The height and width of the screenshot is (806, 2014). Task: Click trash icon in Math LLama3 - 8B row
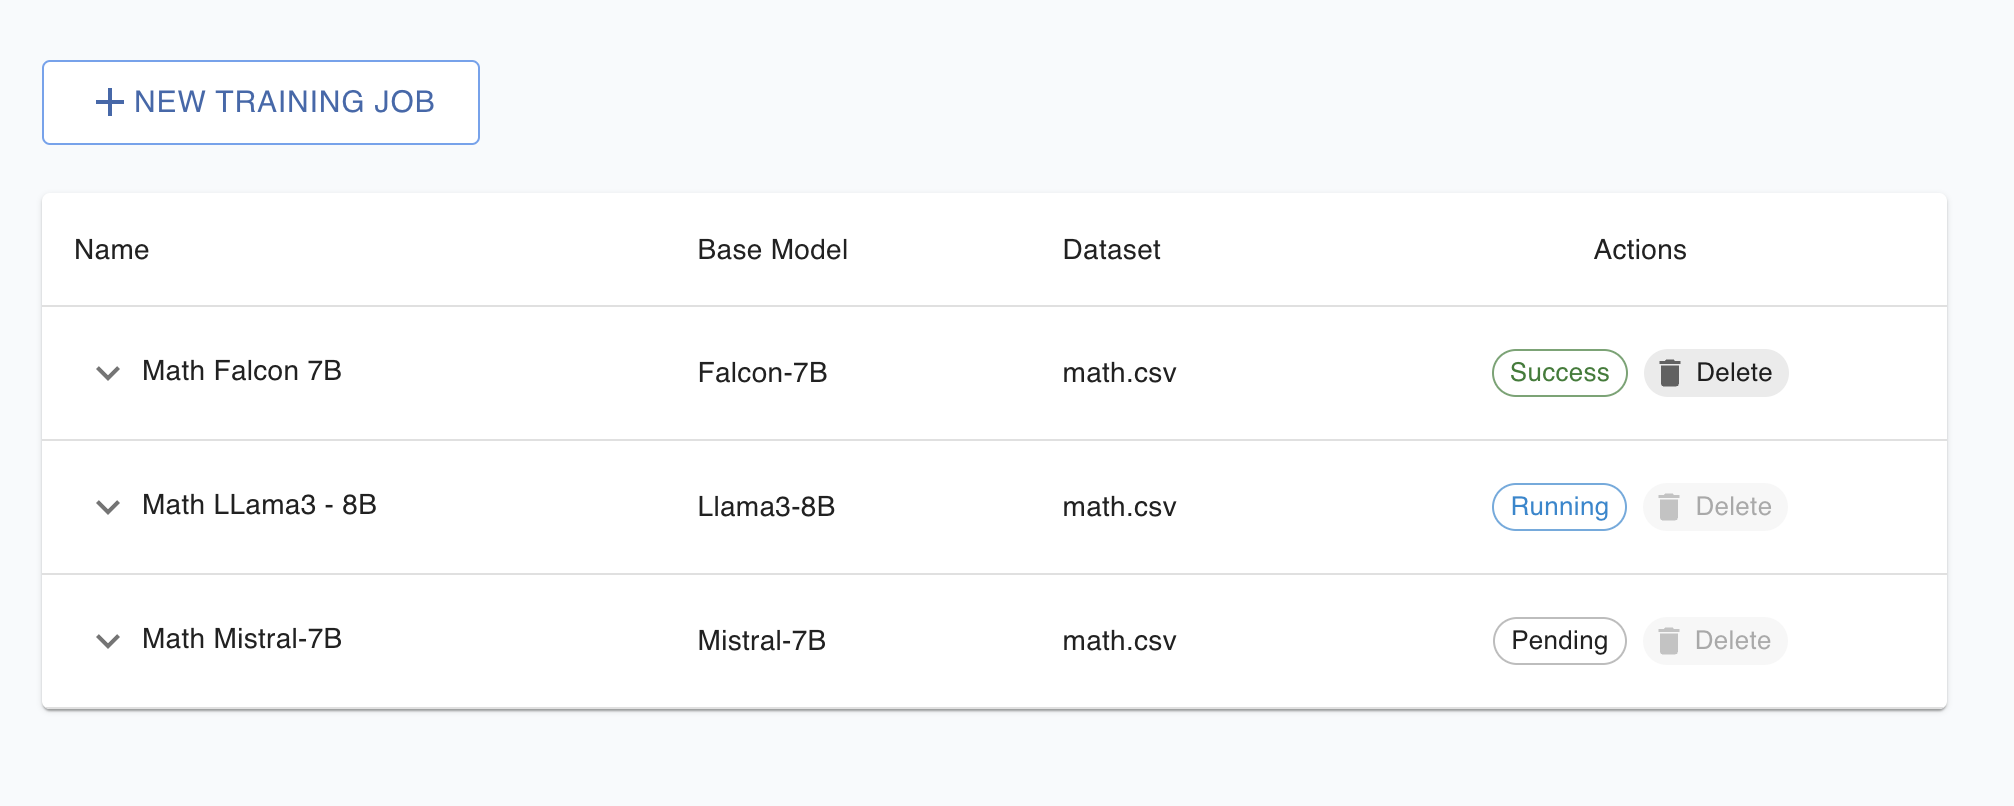tap(1669, 507)
